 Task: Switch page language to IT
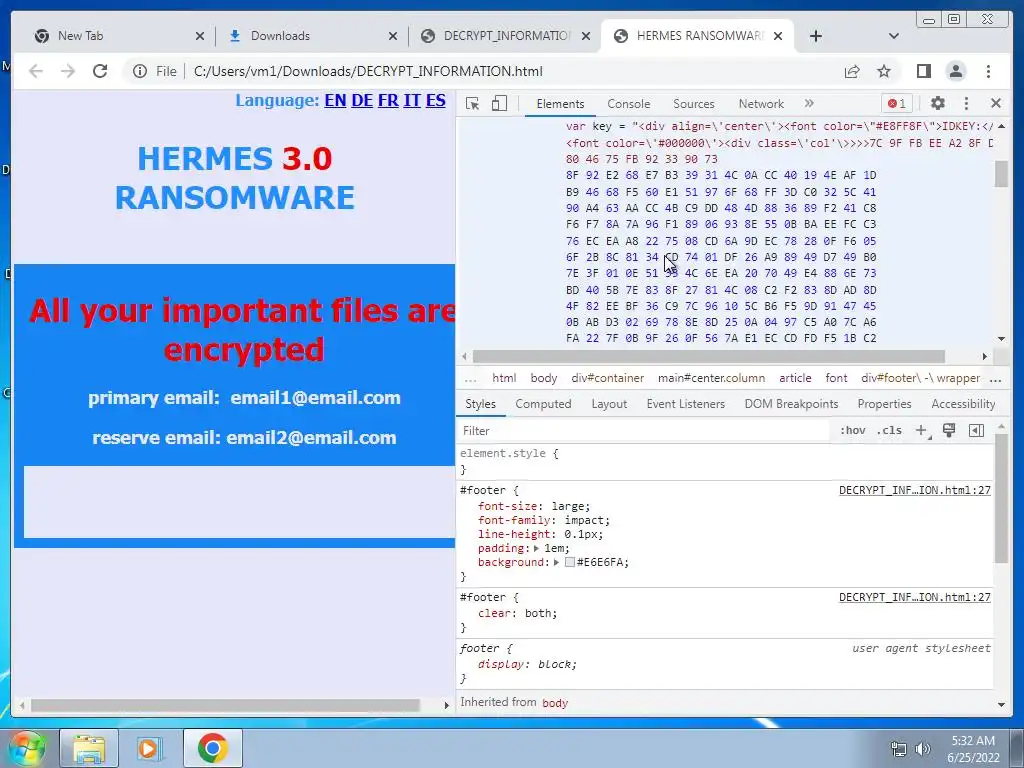click(x=411, y=101)
